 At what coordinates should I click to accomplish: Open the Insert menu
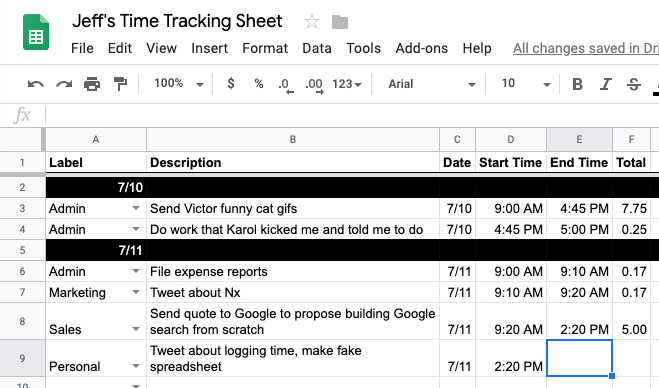point(209,48)
